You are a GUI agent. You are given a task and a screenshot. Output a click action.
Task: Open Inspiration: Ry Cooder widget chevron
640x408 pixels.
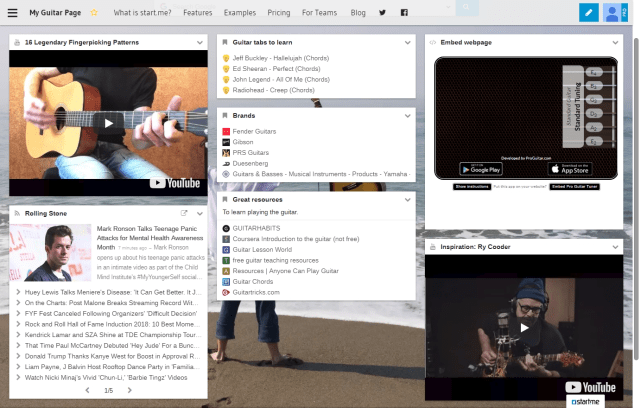point(615,247)
